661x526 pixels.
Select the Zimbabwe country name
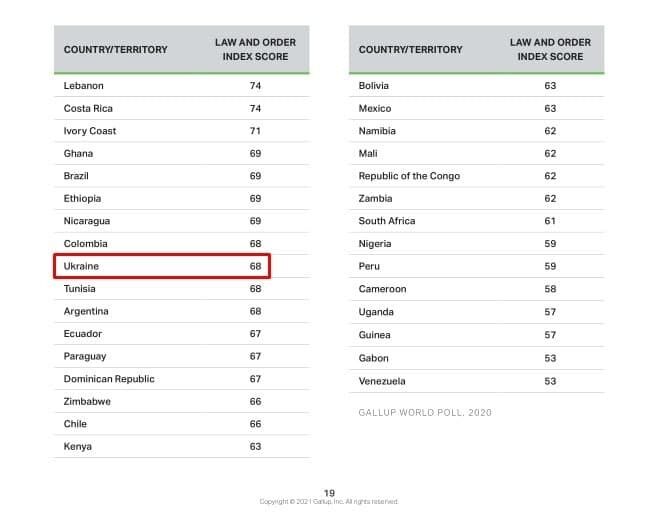click(87, 401)
